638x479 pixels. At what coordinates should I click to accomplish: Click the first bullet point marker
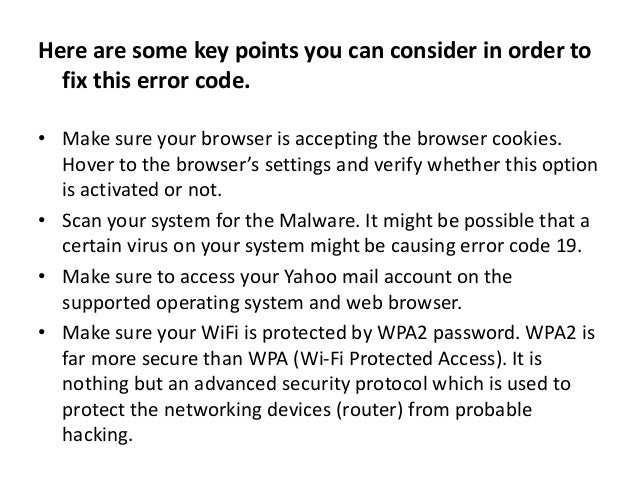[42, 138]
